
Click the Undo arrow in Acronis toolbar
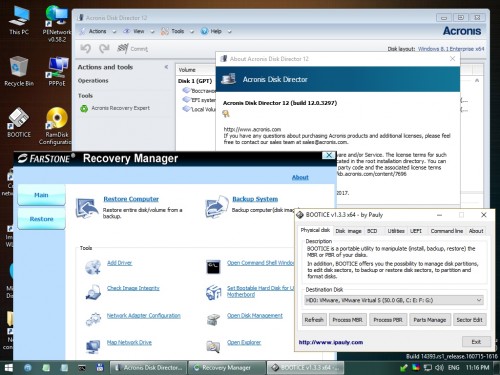click(x=85, y=49)
